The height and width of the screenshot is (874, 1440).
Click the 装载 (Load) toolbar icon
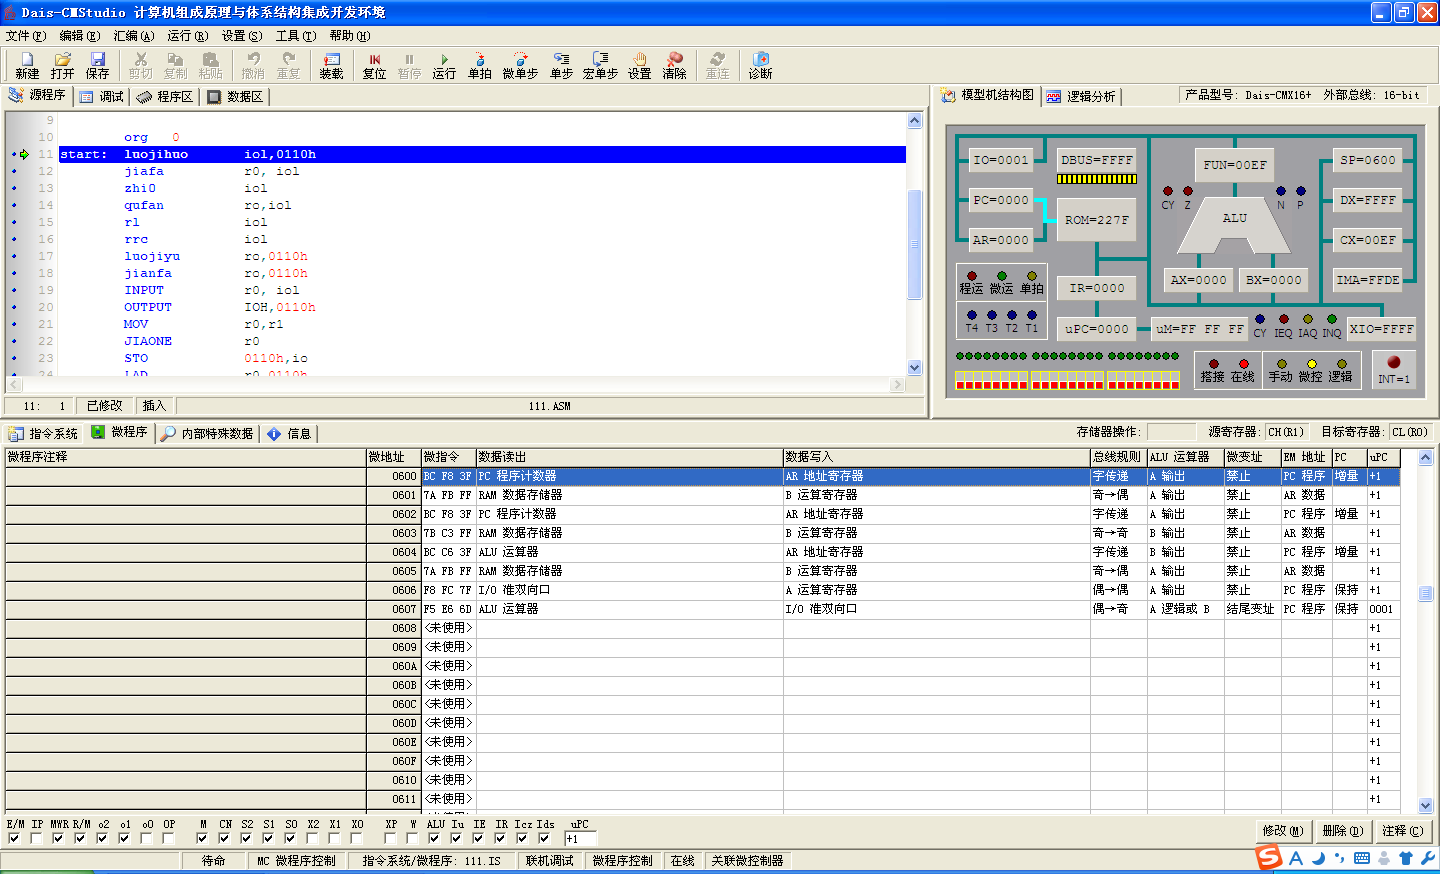[331, 66]
